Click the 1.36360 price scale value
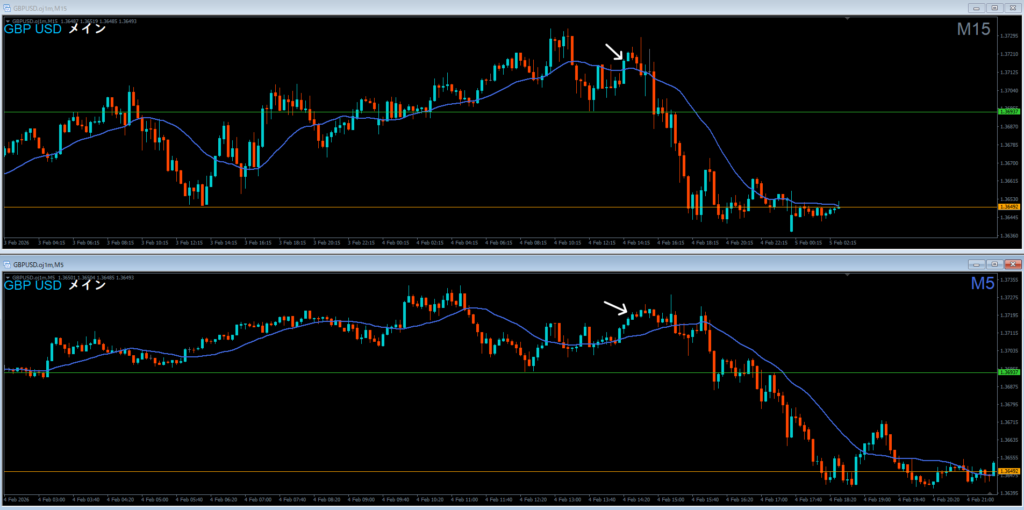This screenshot has width=1024, height=510. [x=1010, y=235]
